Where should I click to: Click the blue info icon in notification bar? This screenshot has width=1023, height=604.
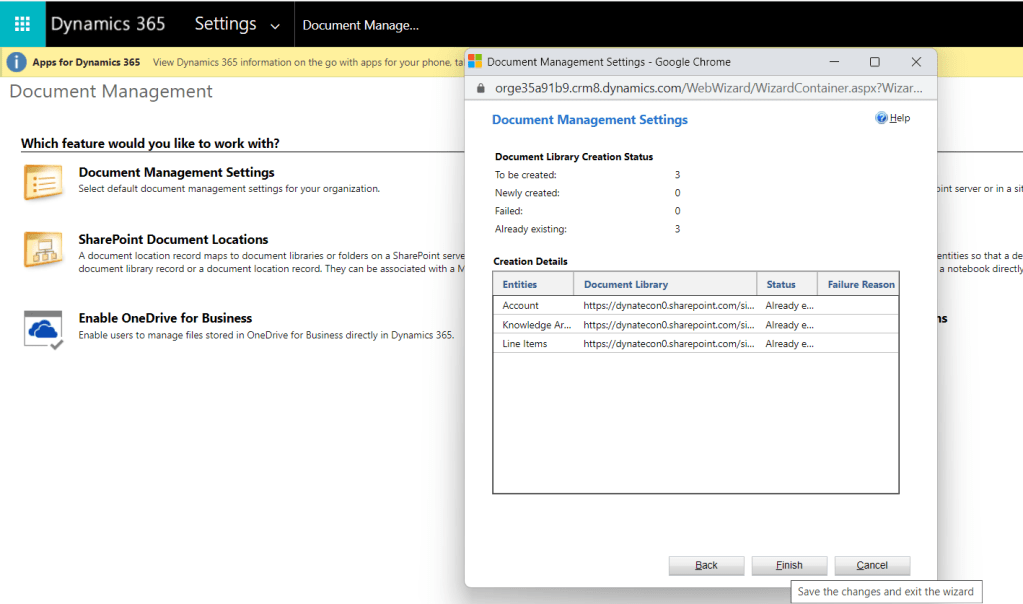pyautogui.click(x=16, y=62)
